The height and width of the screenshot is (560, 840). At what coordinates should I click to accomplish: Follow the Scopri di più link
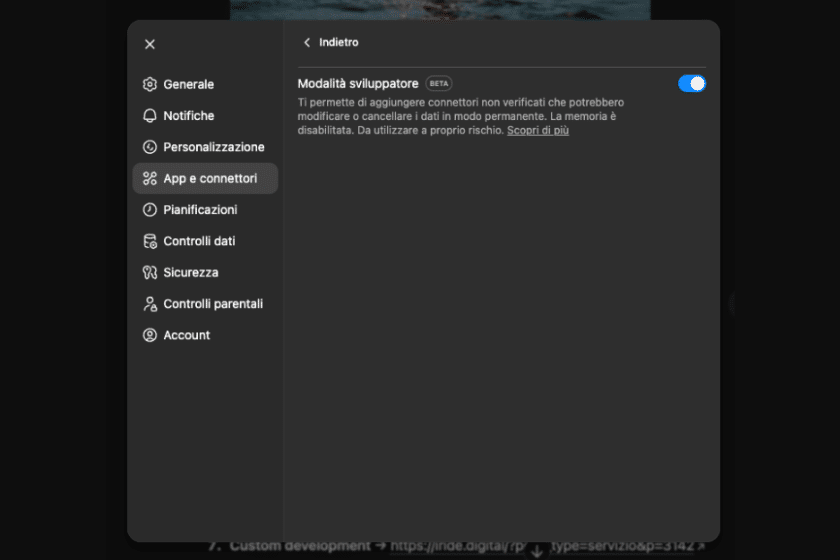537,130
